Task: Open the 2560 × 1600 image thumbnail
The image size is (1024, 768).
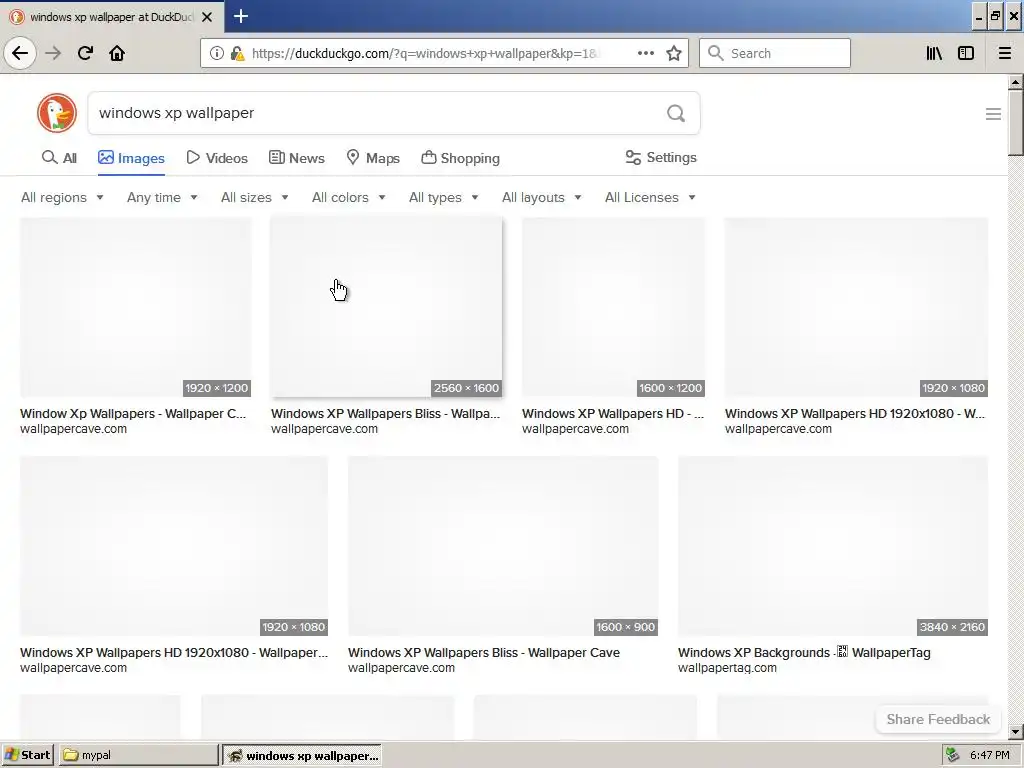Action: 387,307
